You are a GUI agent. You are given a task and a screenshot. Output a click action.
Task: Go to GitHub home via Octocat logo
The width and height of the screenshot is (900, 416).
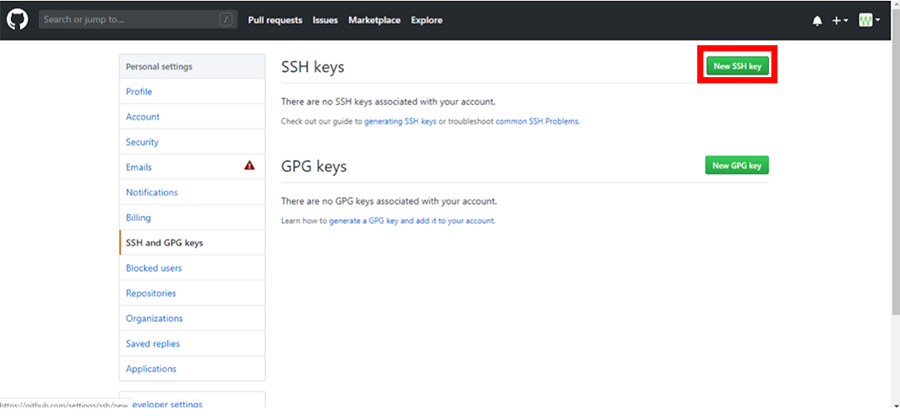17,20
